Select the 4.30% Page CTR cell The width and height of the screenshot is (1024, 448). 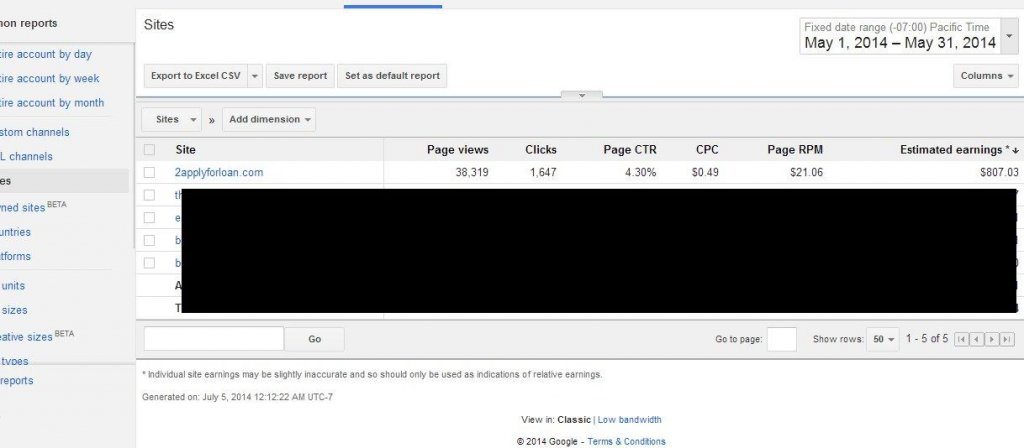[641, 172]
